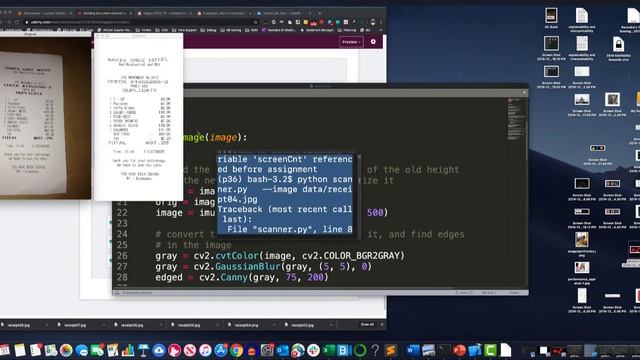Open Outlook from the Dock
Viewport: 640px width, 360px height.
tap(282, 350)
